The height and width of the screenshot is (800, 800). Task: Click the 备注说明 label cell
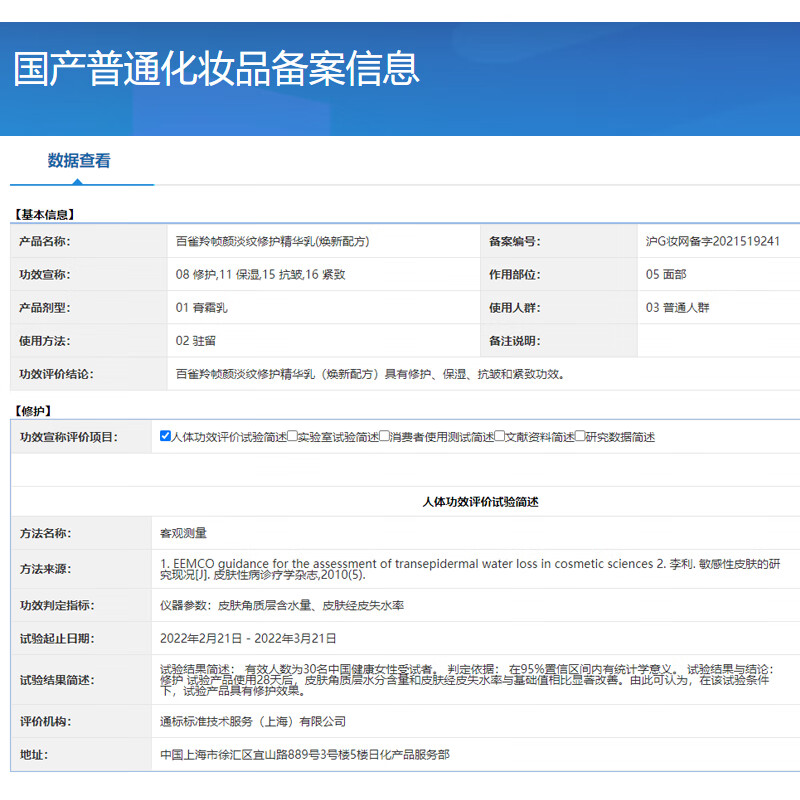[559, 341]
